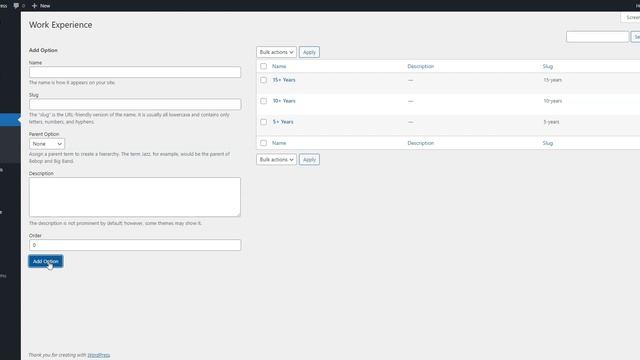The image size is (640, 360).
Task: Open the 10+ Years option link
Action: 284,101
